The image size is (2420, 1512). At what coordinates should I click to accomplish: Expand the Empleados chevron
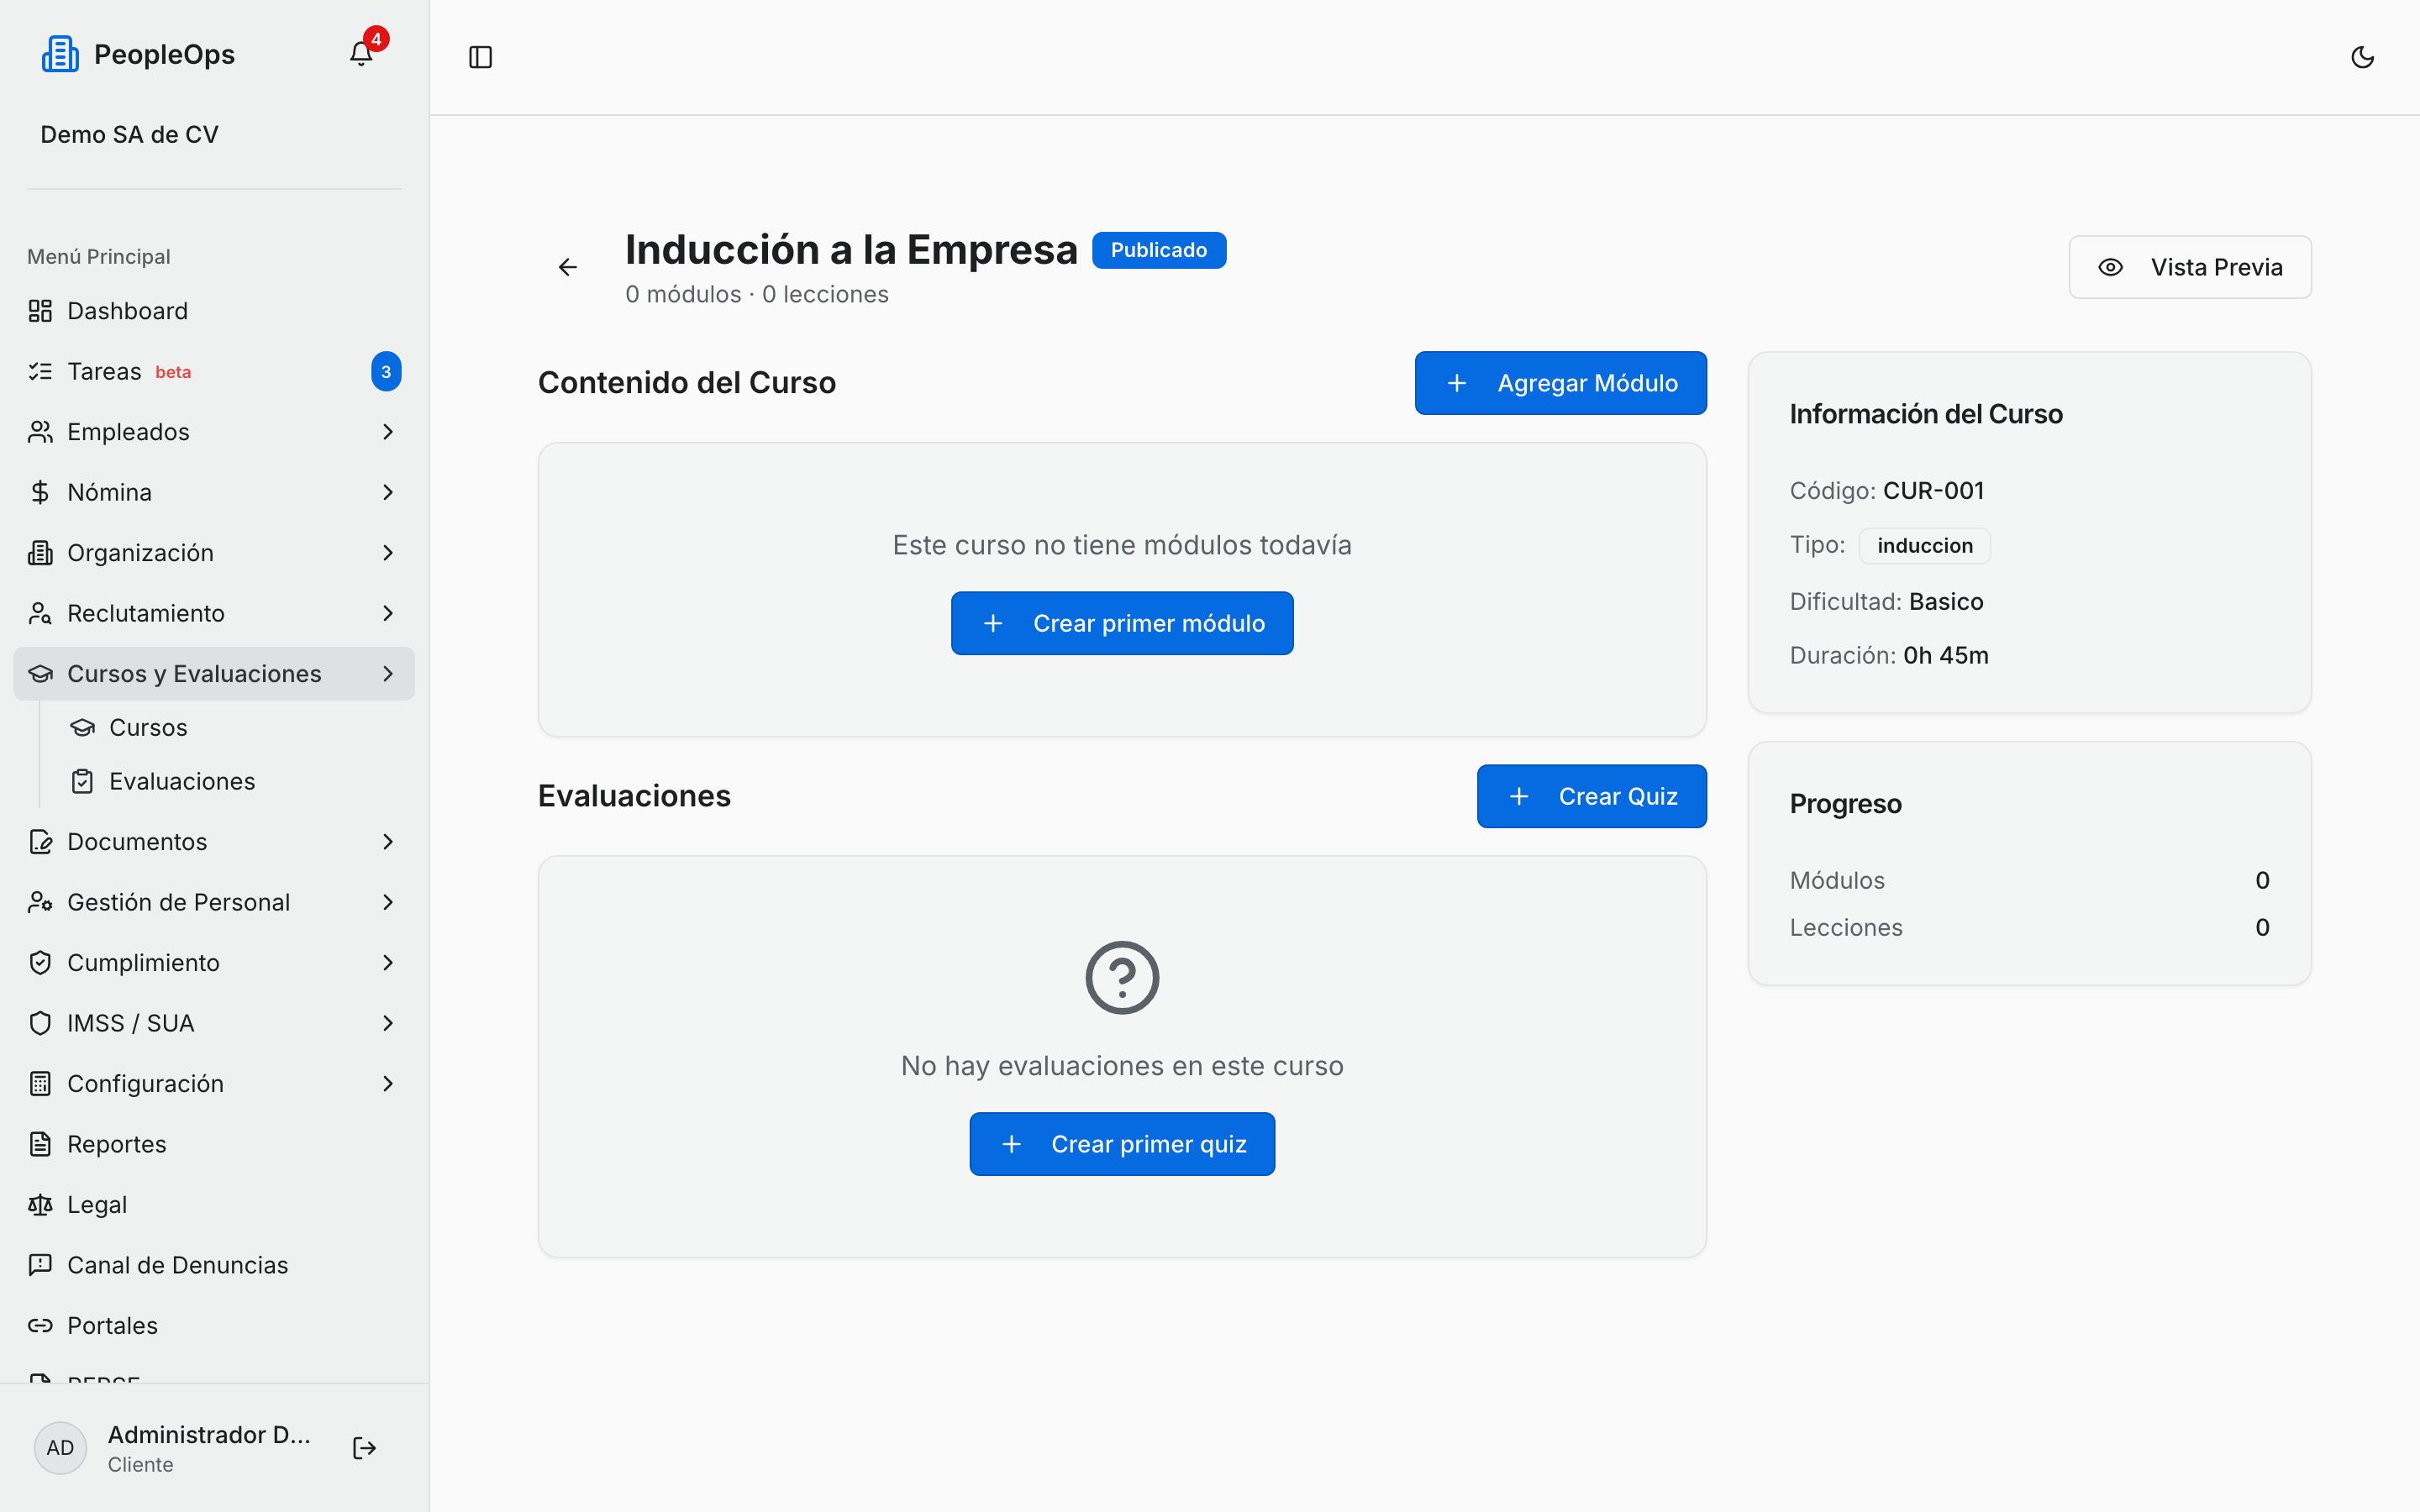(388, 432)
